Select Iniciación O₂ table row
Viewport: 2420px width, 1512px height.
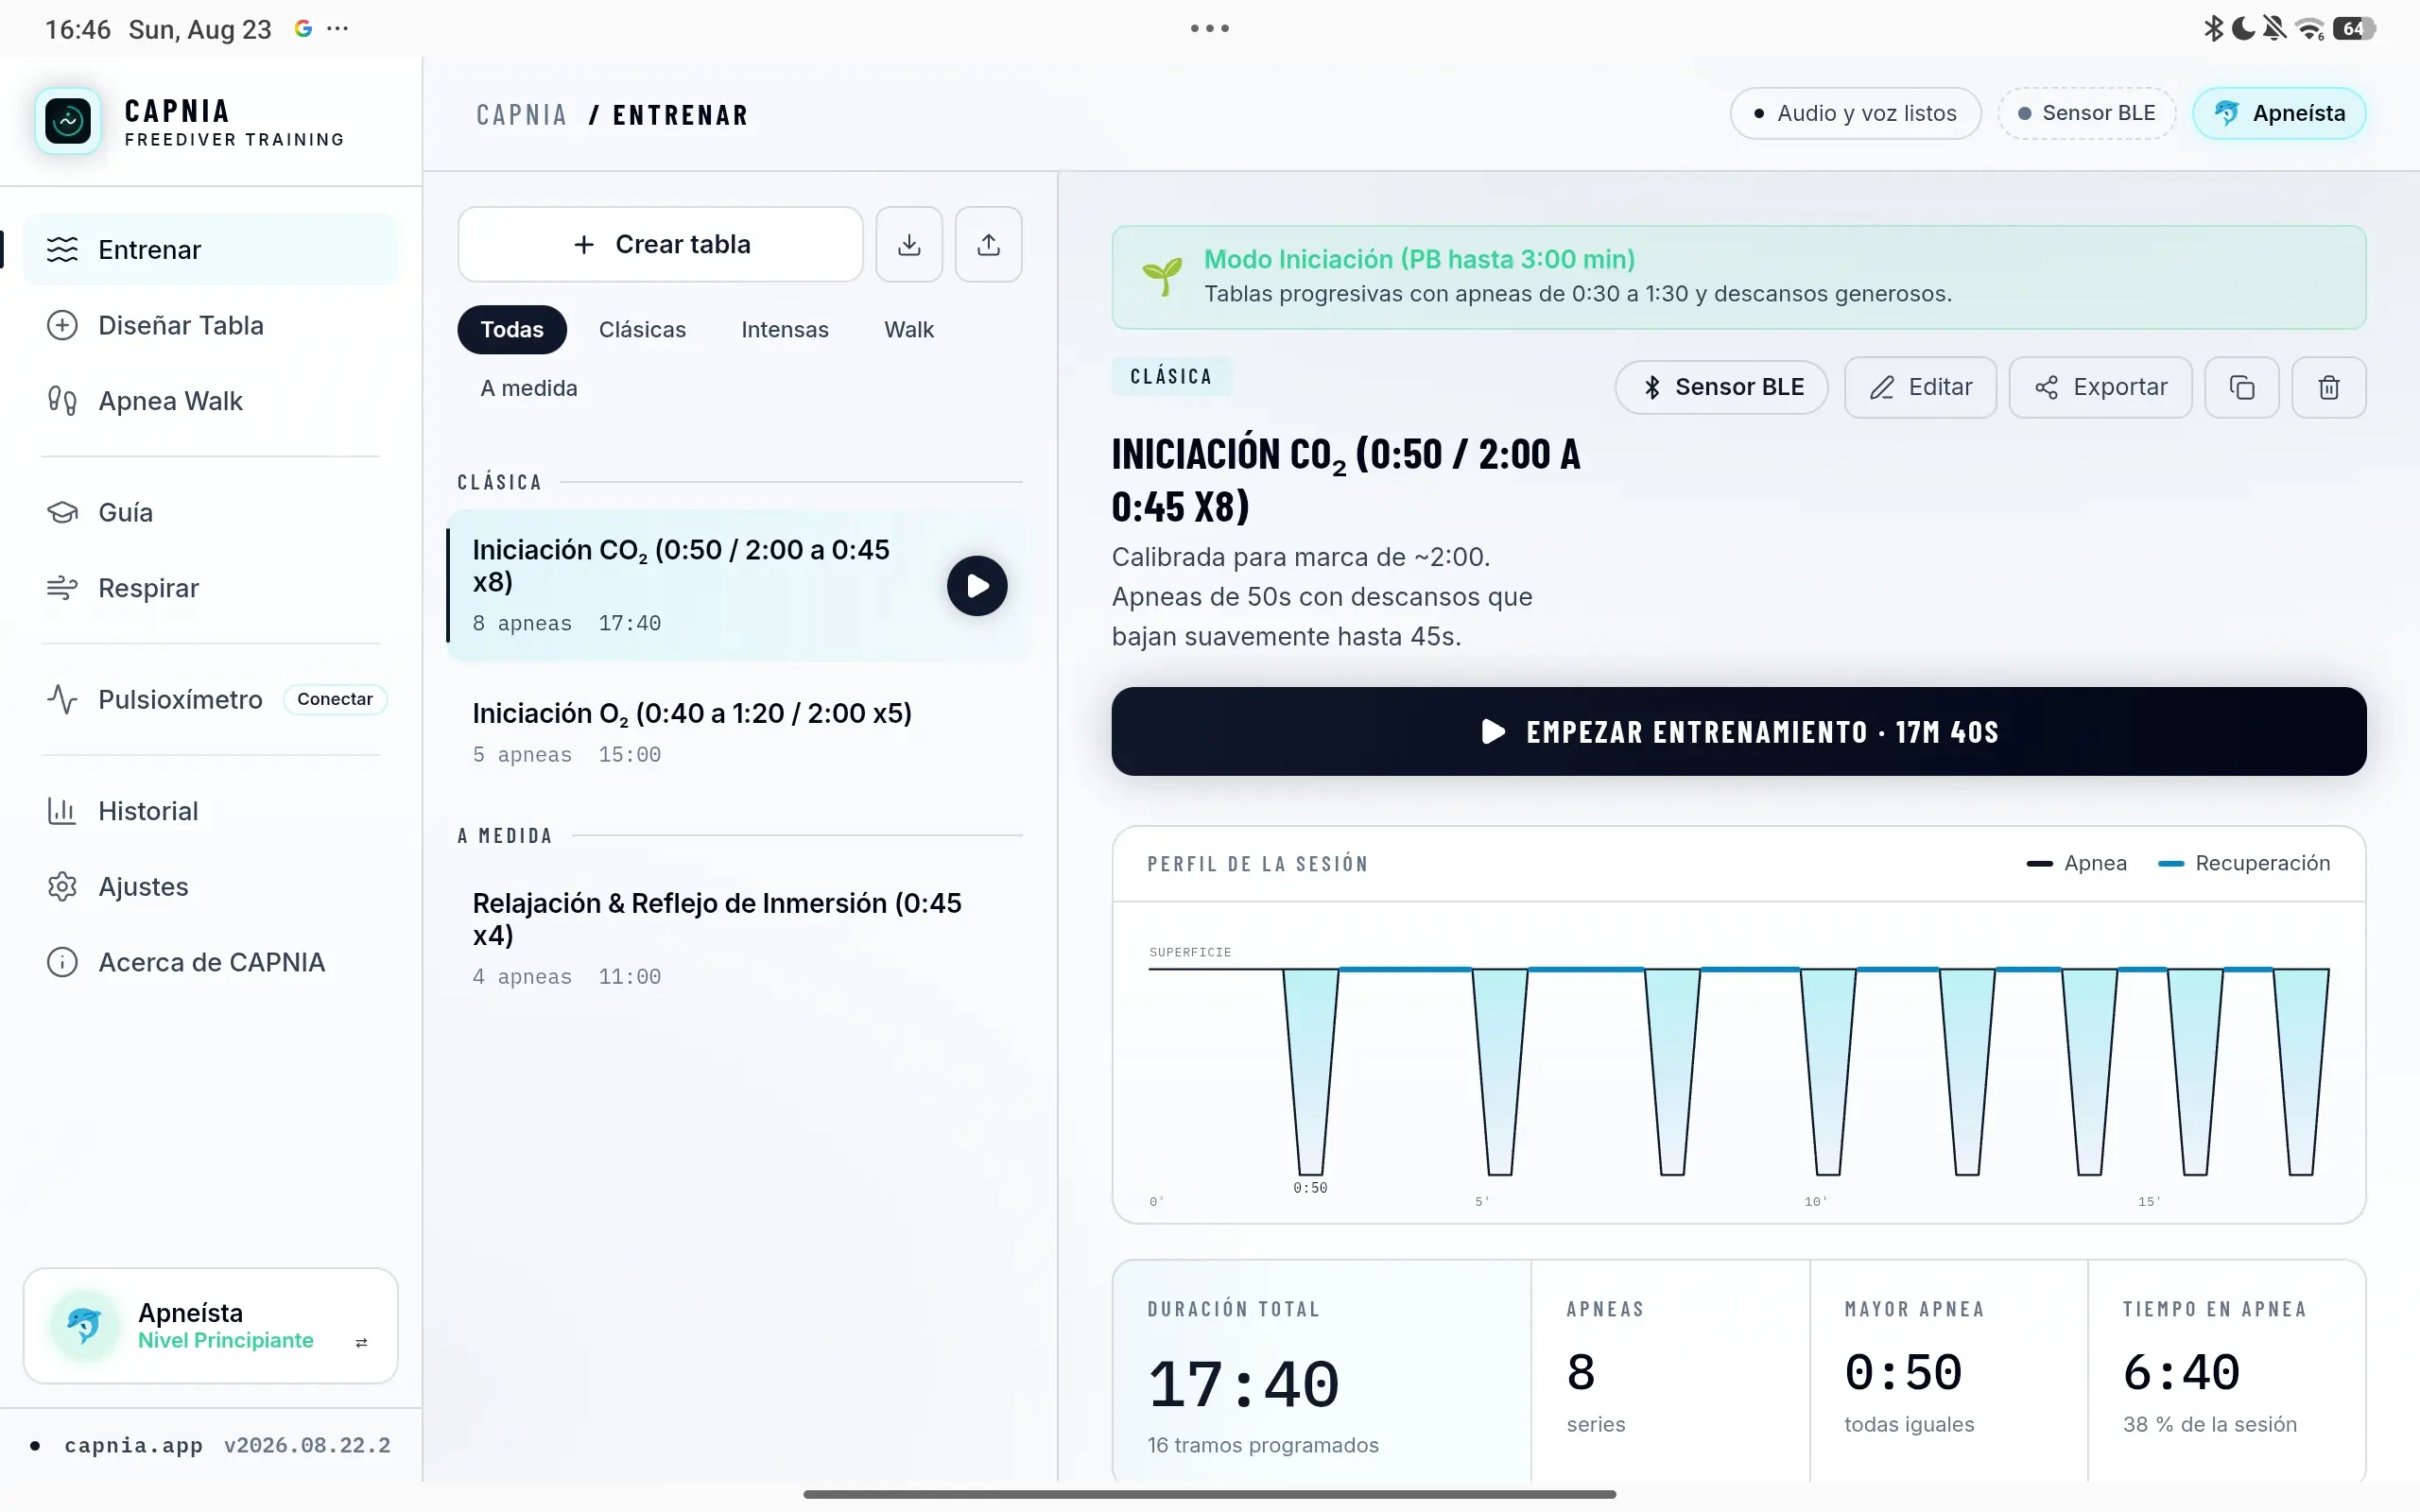(x=738, y=732)
